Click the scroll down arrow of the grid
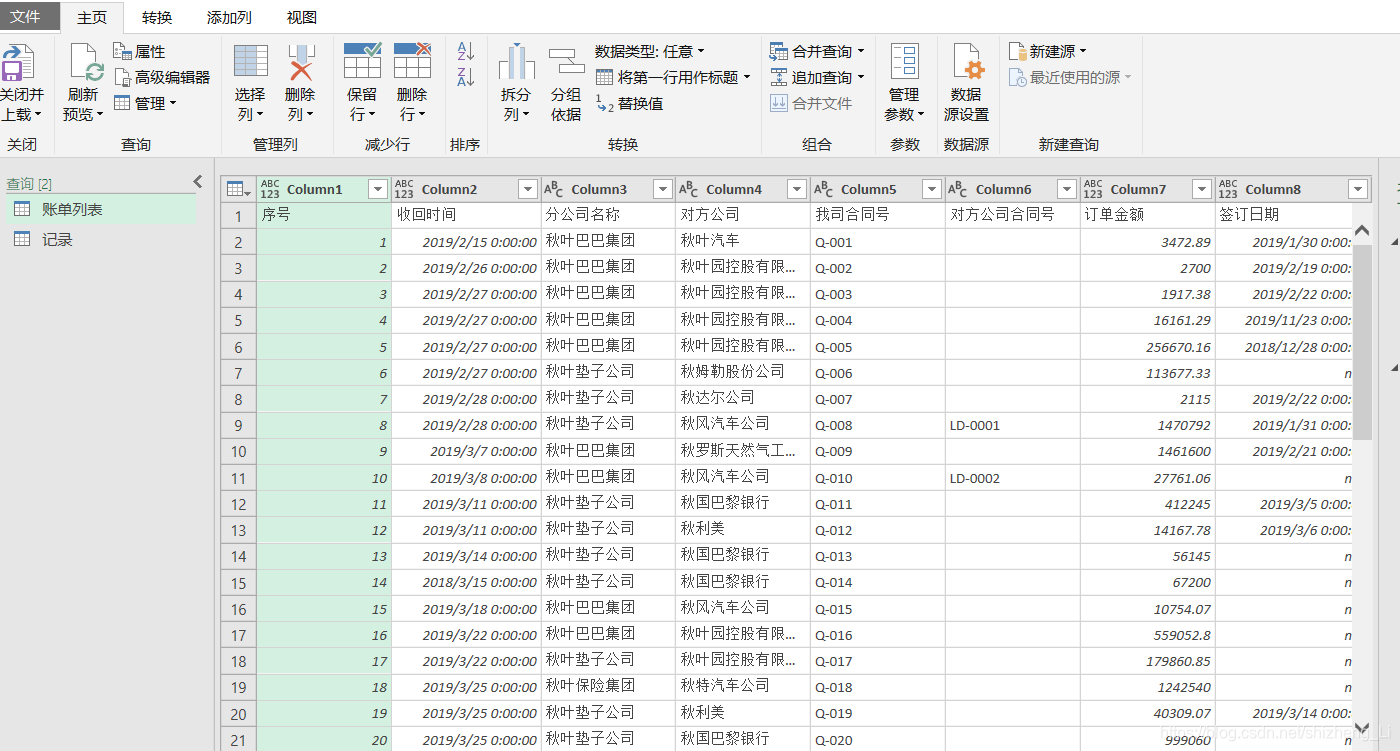This screenshot has height=751, width=1400. pyautogui.click(x=1362, y=729)
